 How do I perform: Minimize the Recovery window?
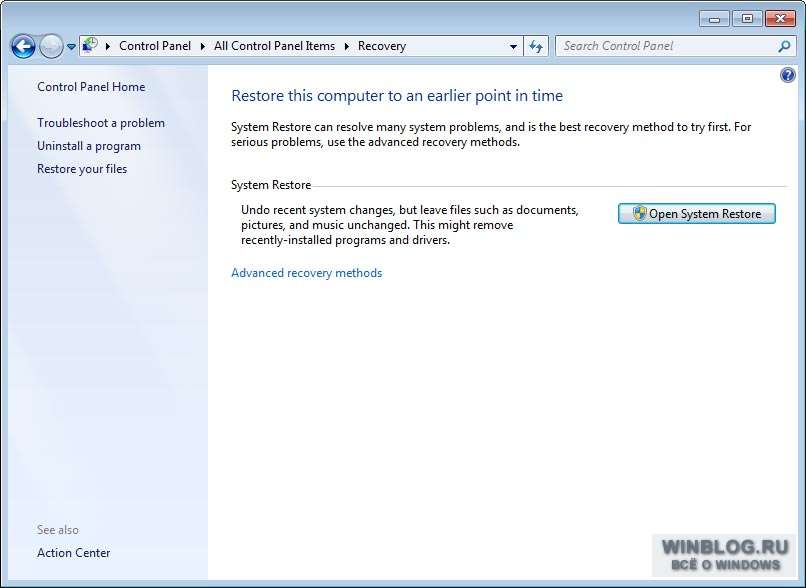[x=715, y=19]
